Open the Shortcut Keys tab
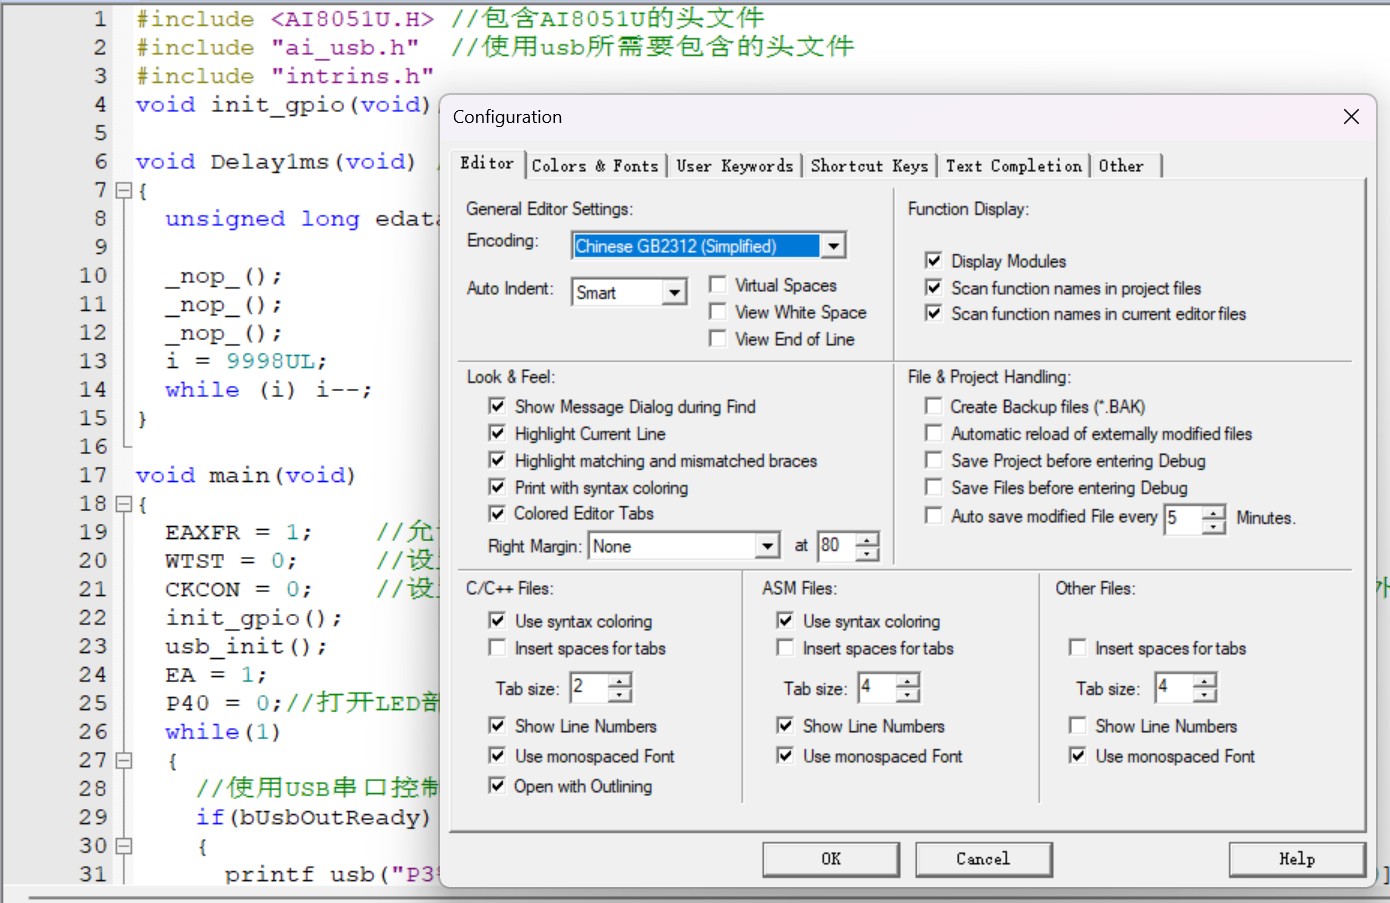1390x903 pixels. pos(869,166)
